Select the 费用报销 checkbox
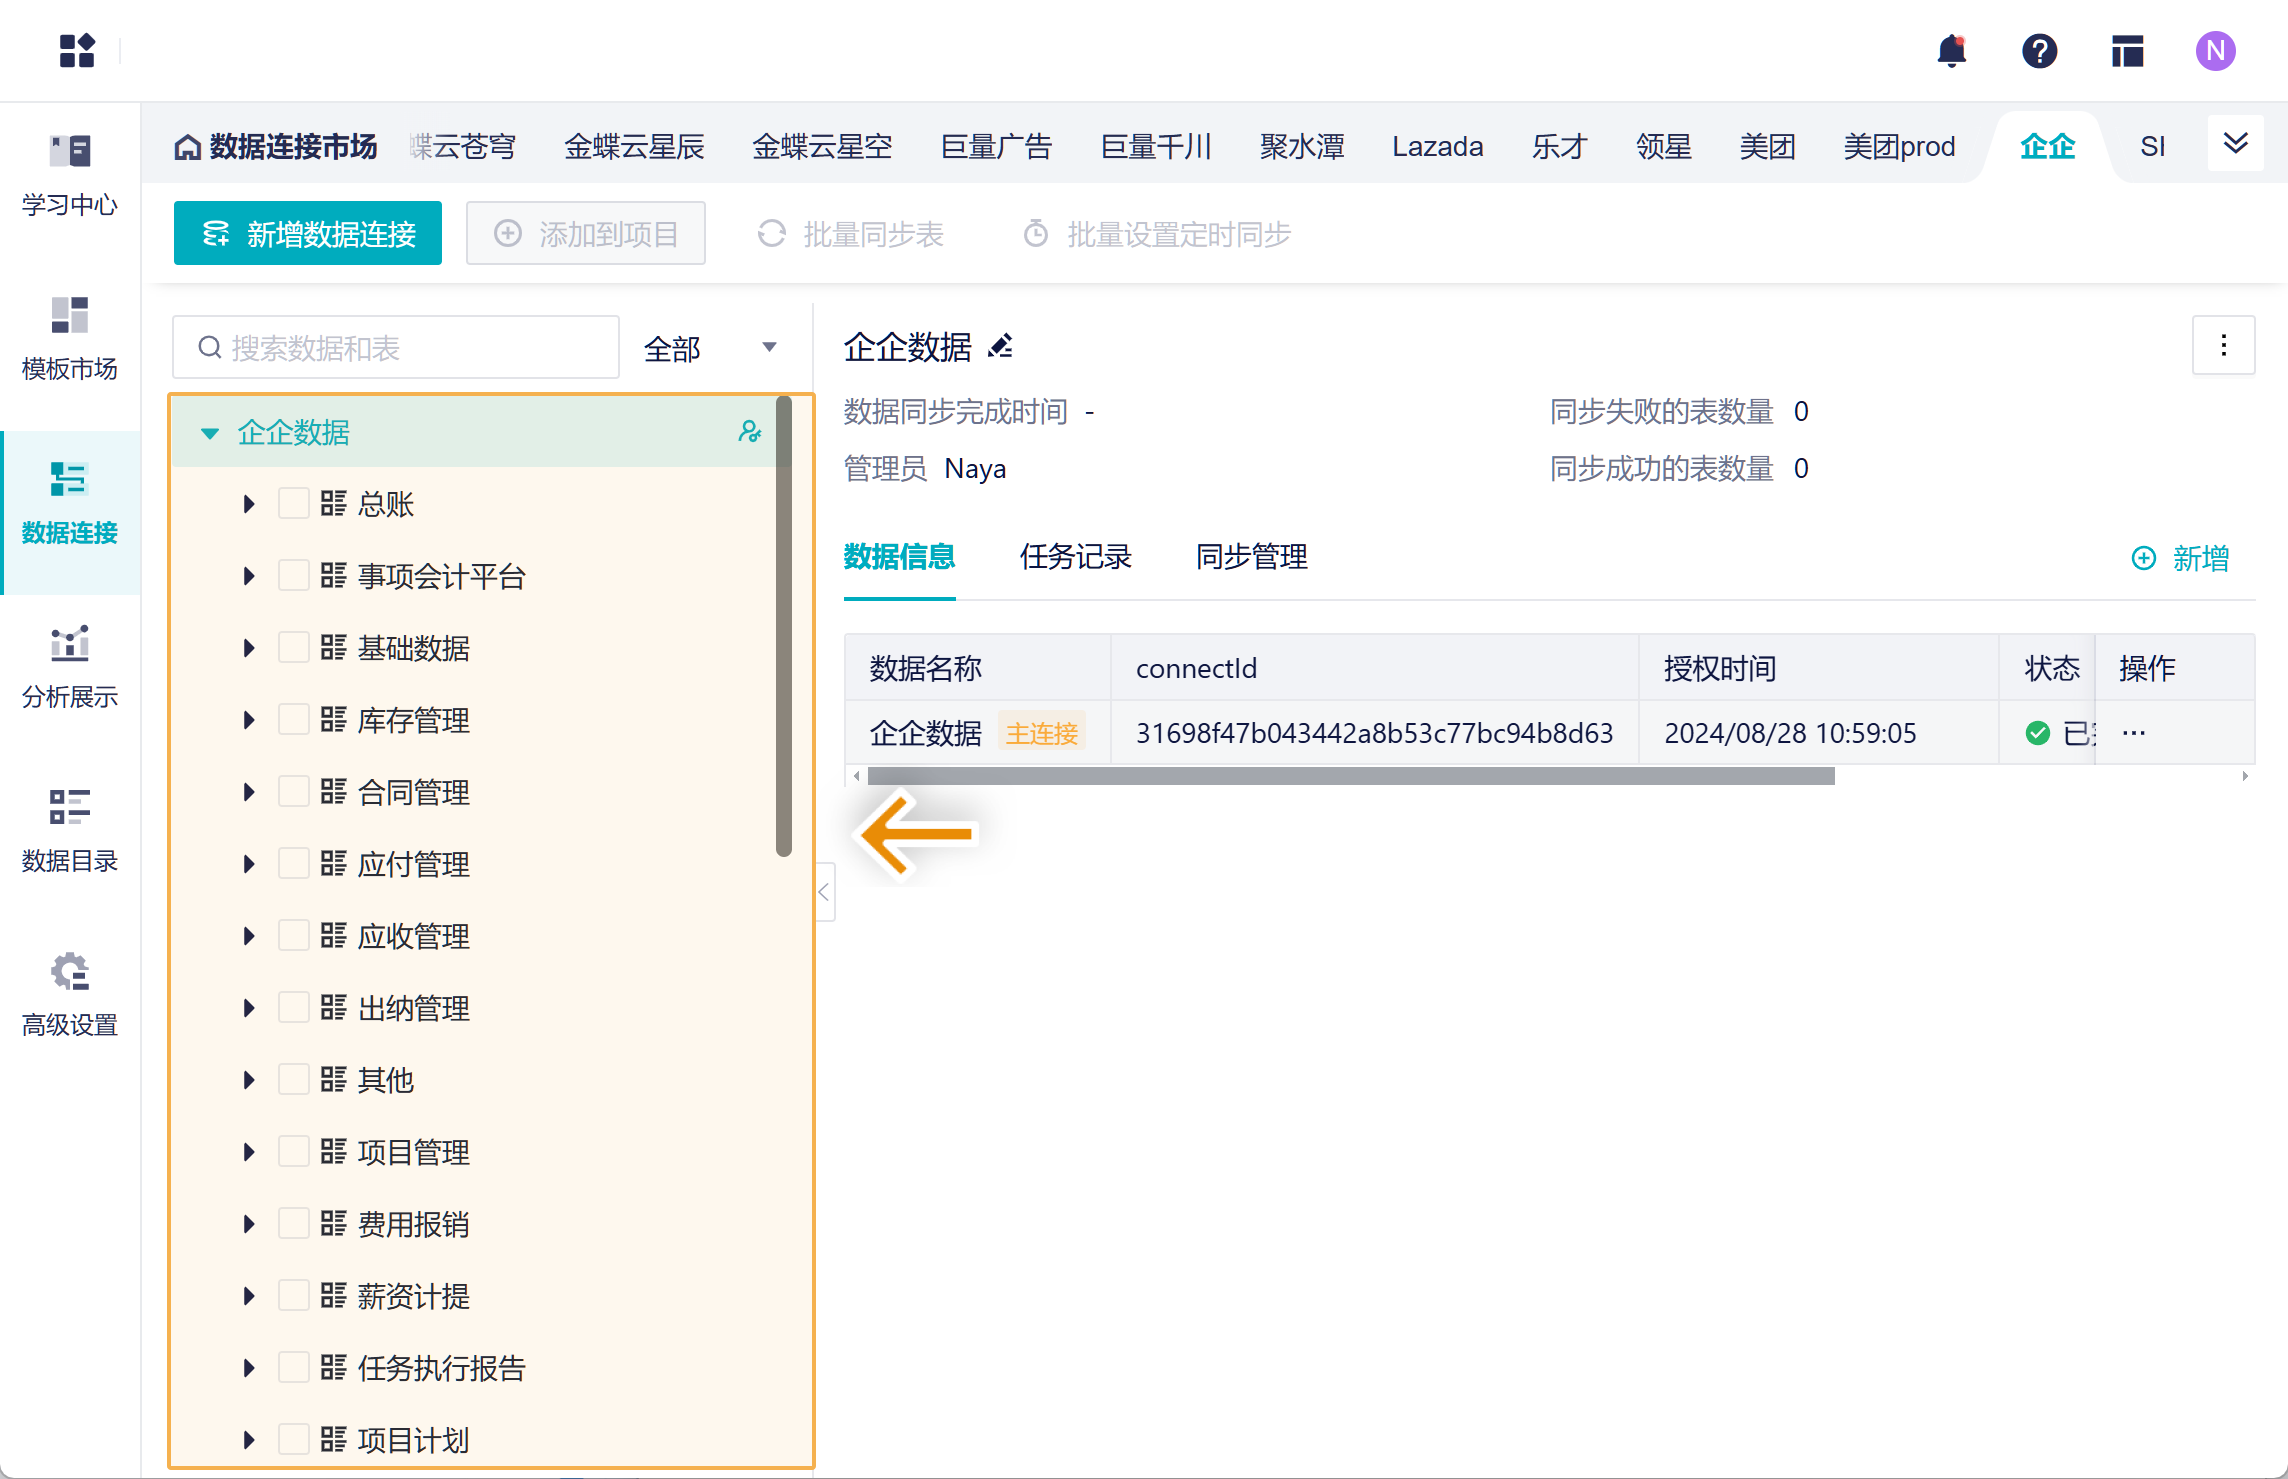 click(x=293, y=1224)
